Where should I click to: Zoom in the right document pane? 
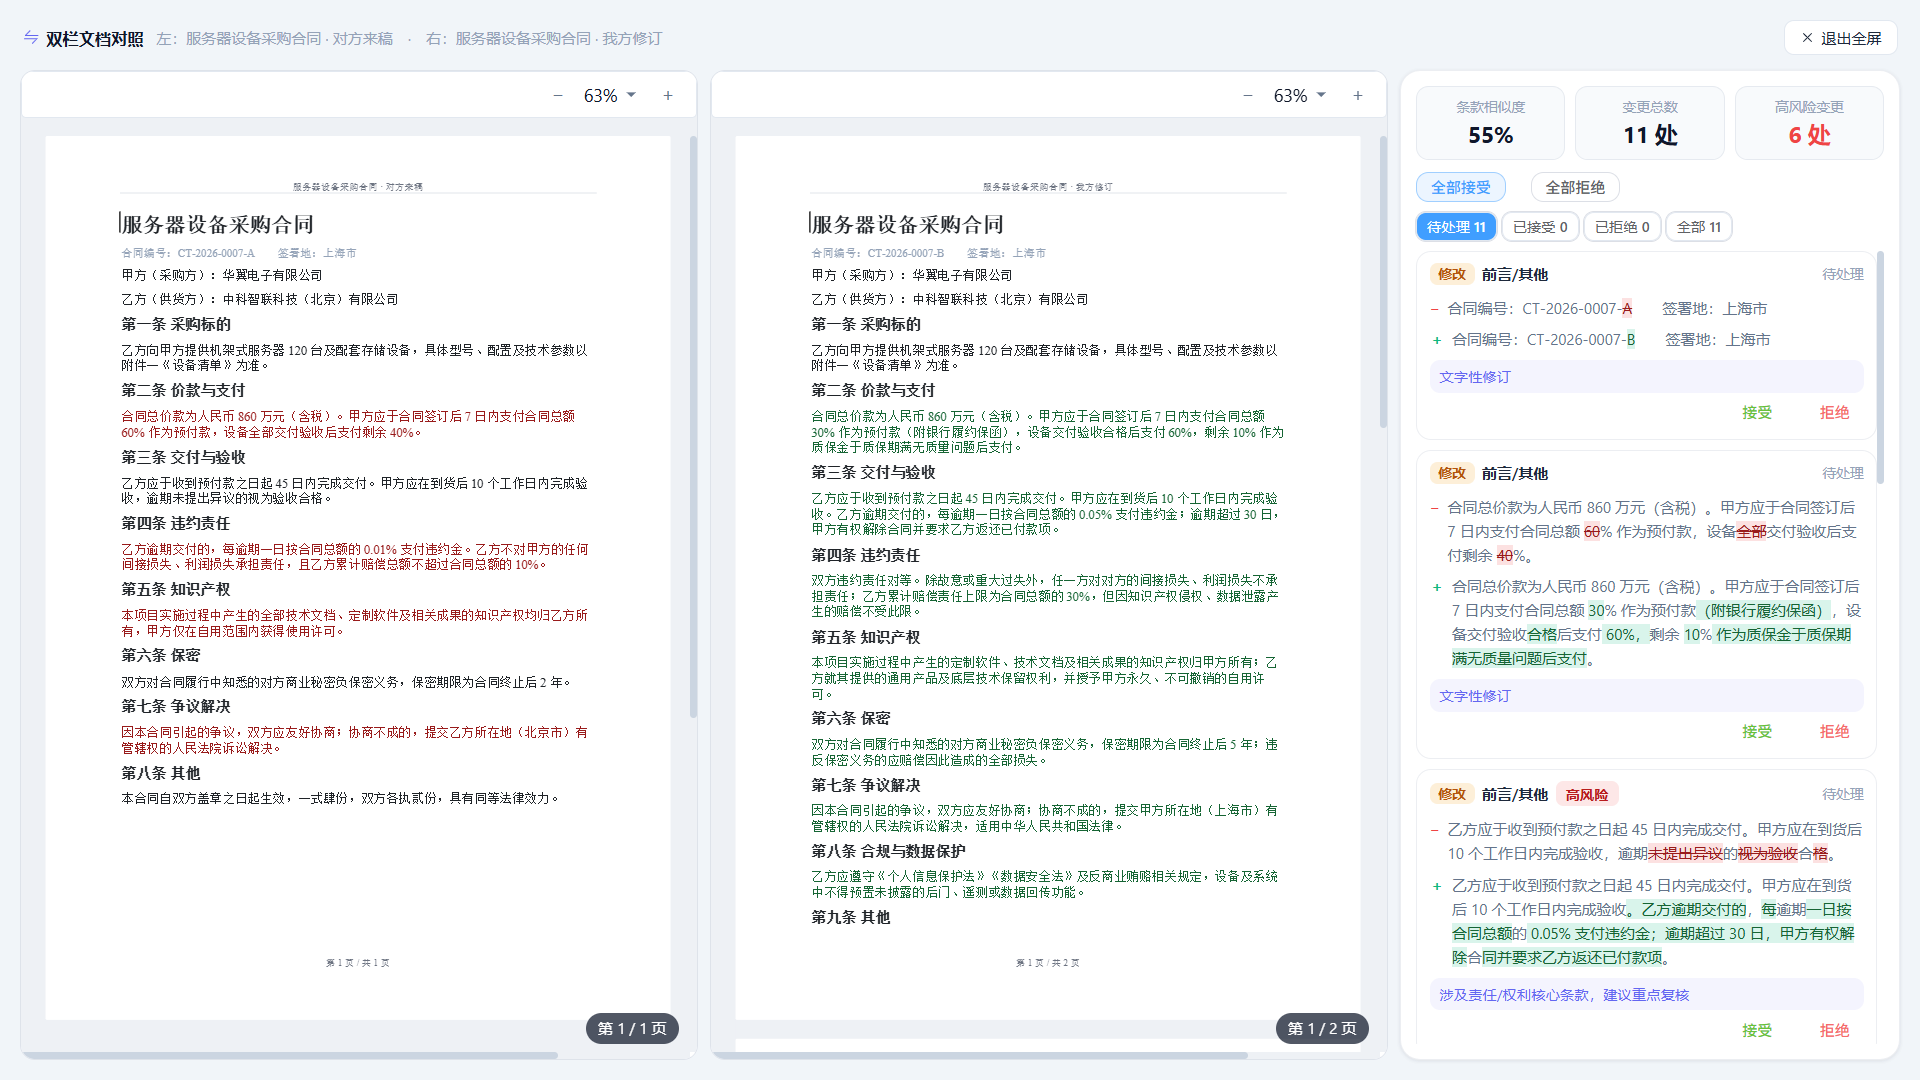coord(1358,96)
